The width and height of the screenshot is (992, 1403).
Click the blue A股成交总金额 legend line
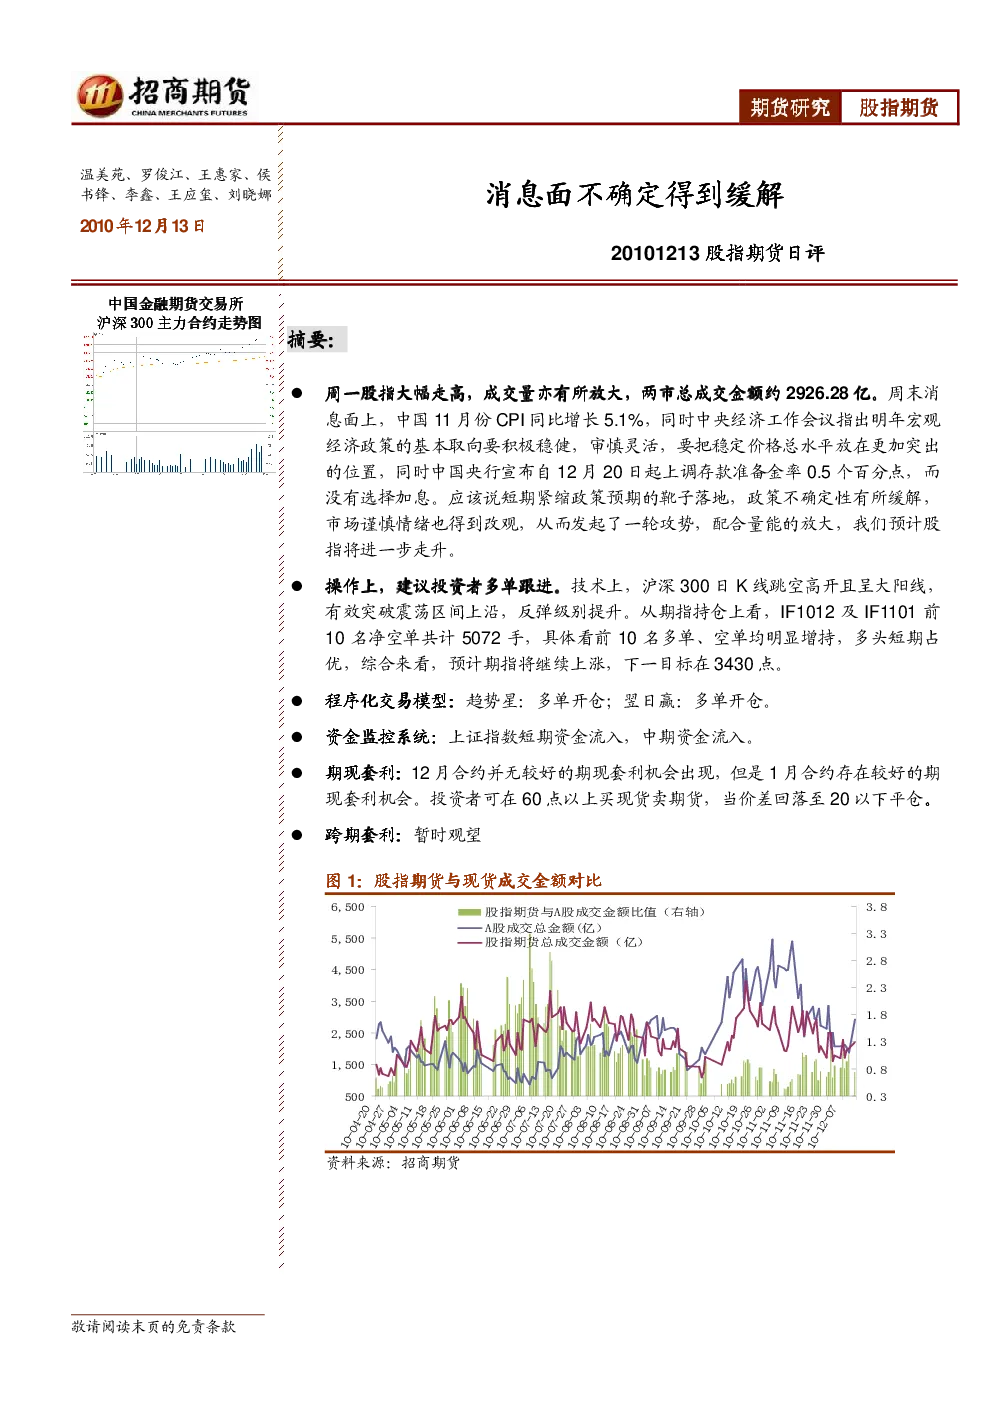click(469, 928)
